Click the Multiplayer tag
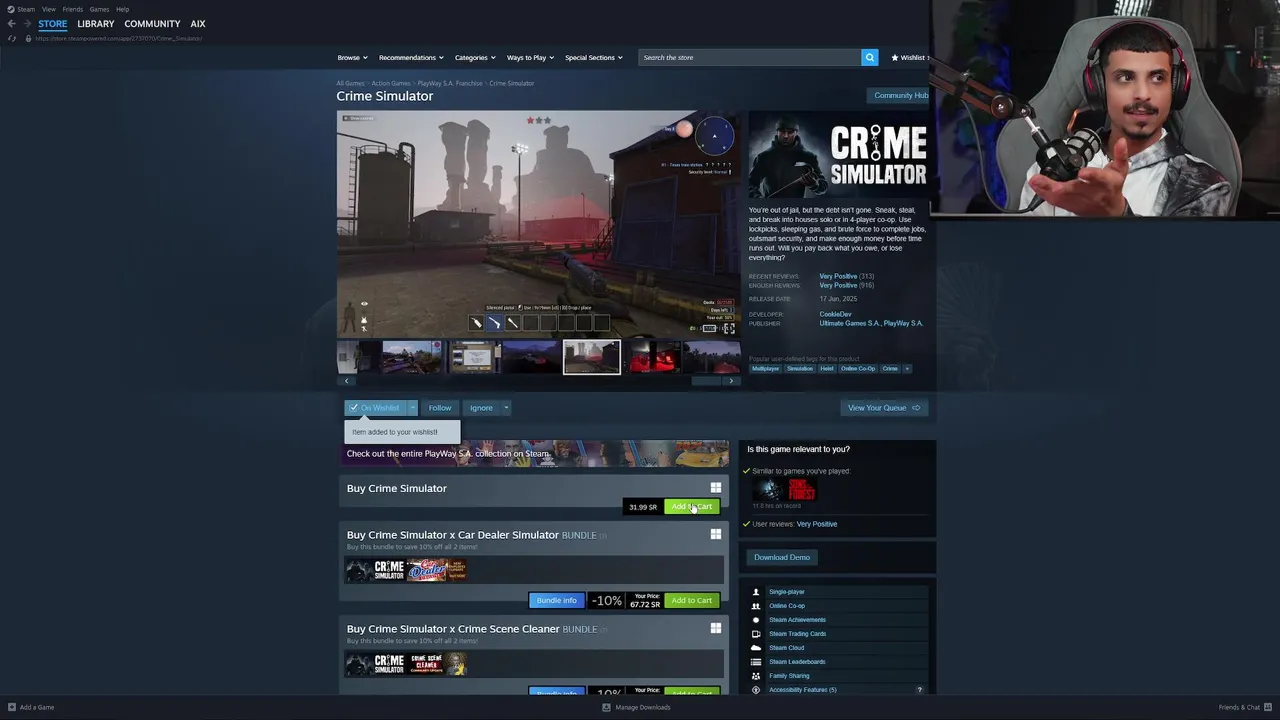This screenshot has width=1280, height=720. (765, 368)
